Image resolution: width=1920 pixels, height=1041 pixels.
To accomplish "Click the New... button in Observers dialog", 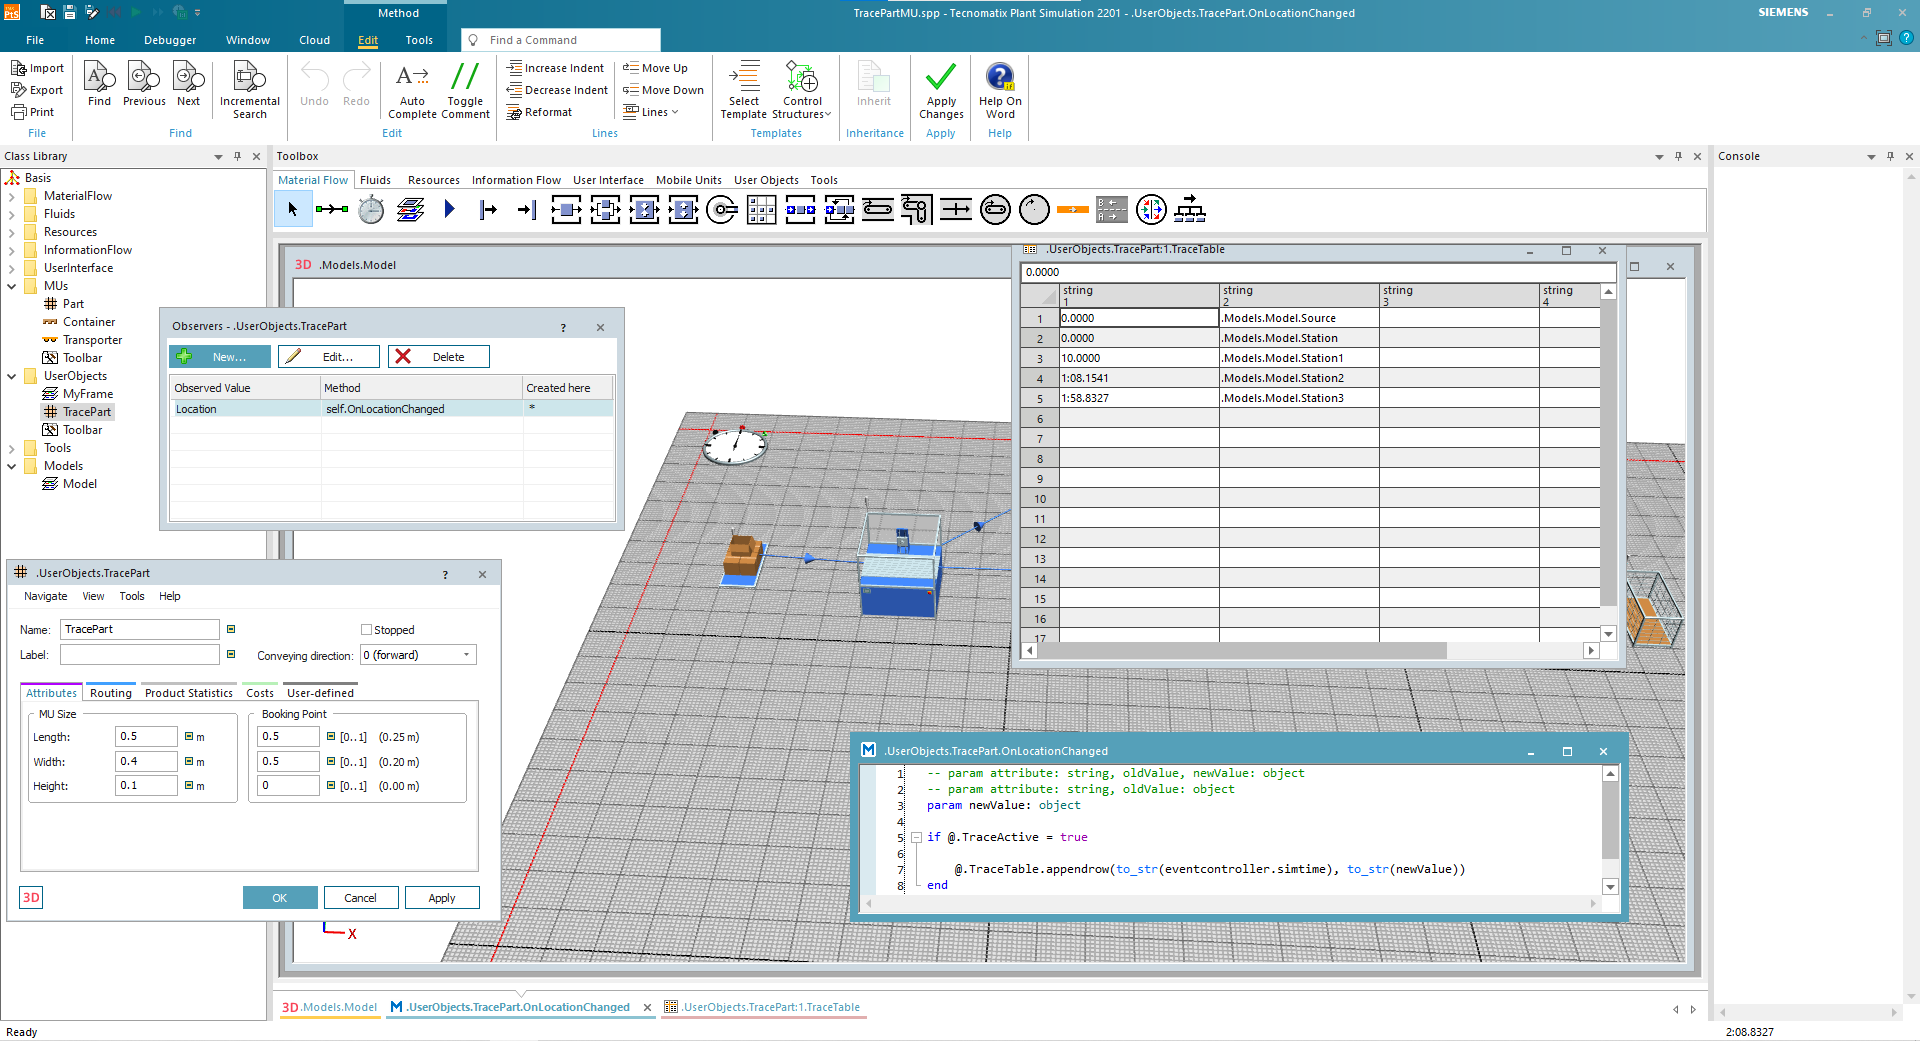I will [x=220, y=357].
